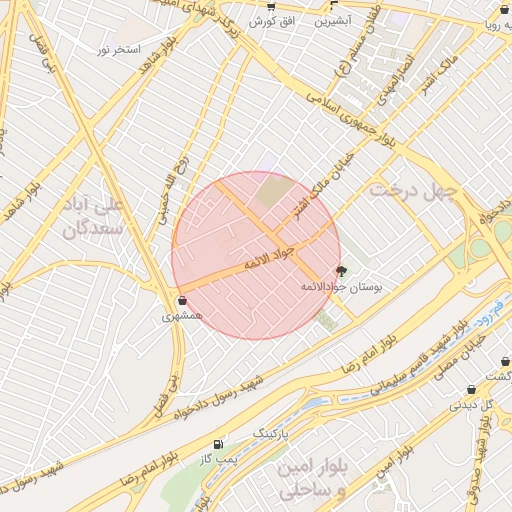Click the پمپ گاز fuel pump icon

tap(218, 444)
